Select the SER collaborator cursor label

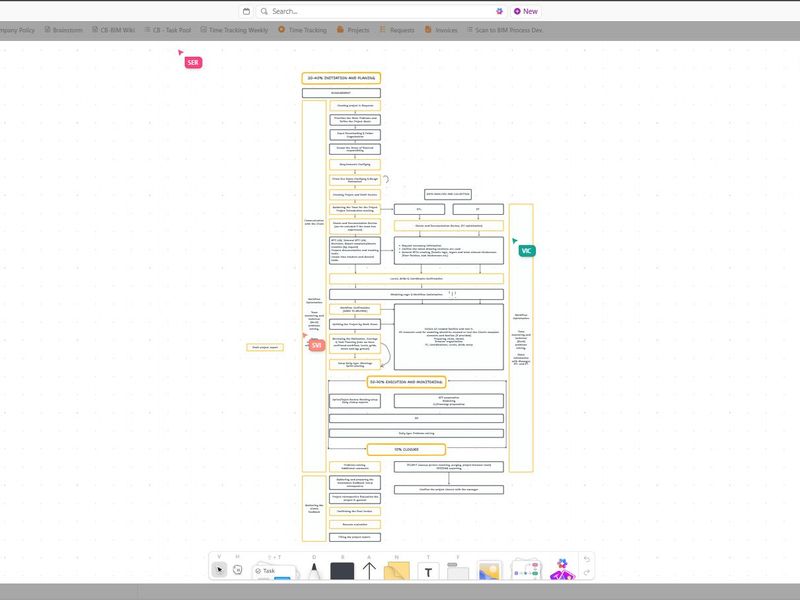click(x=193, y=63)
